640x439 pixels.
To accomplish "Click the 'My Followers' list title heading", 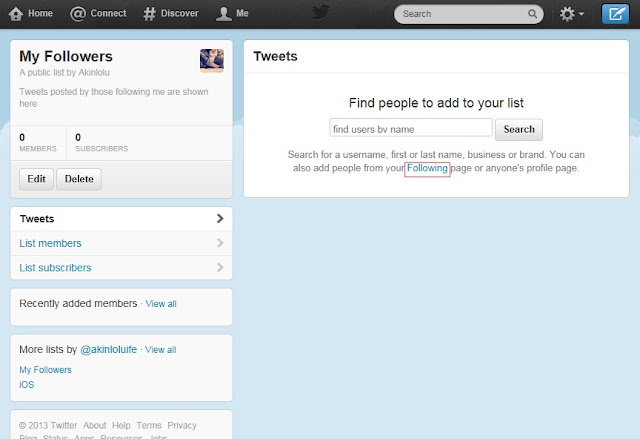I will pyautogui.click(x=66, y=56).
